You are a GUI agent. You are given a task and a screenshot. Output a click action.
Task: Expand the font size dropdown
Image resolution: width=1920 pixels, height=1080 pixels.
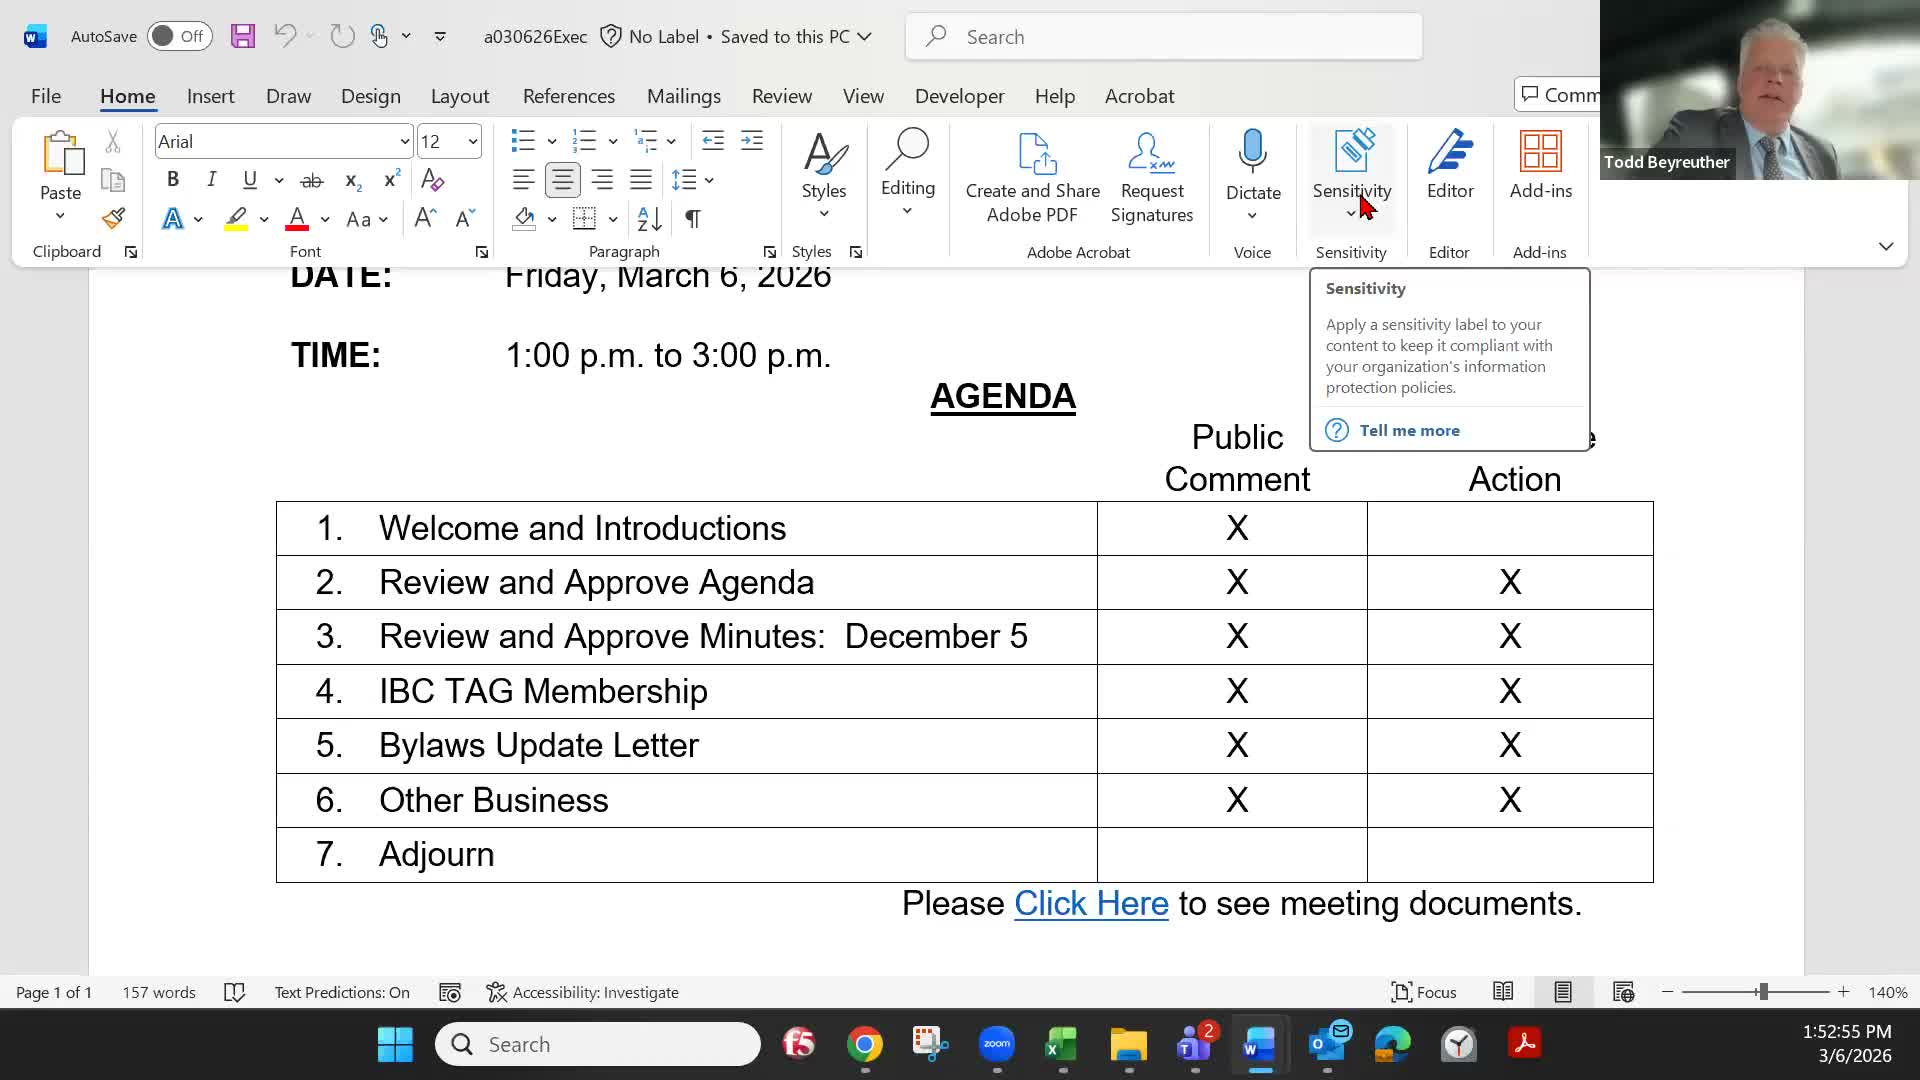point(473,142)
